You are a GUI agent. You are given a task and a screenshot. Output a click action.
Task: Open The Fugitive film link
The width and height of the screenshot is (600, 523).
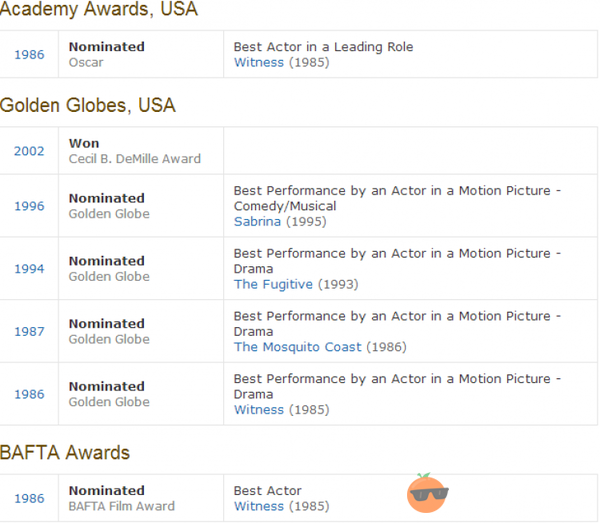[273, 284]
